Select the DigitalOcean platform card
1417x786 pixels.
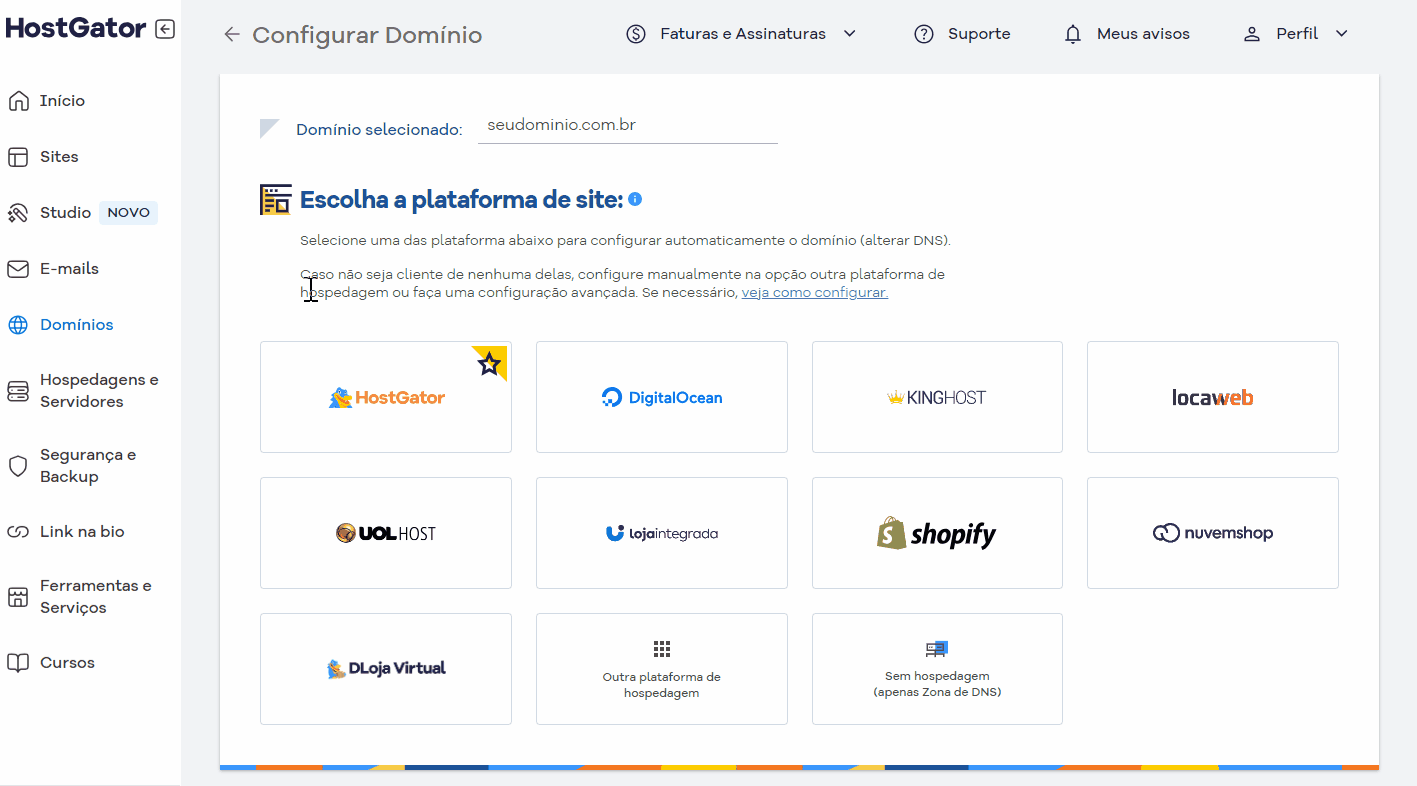coord(662,397)
